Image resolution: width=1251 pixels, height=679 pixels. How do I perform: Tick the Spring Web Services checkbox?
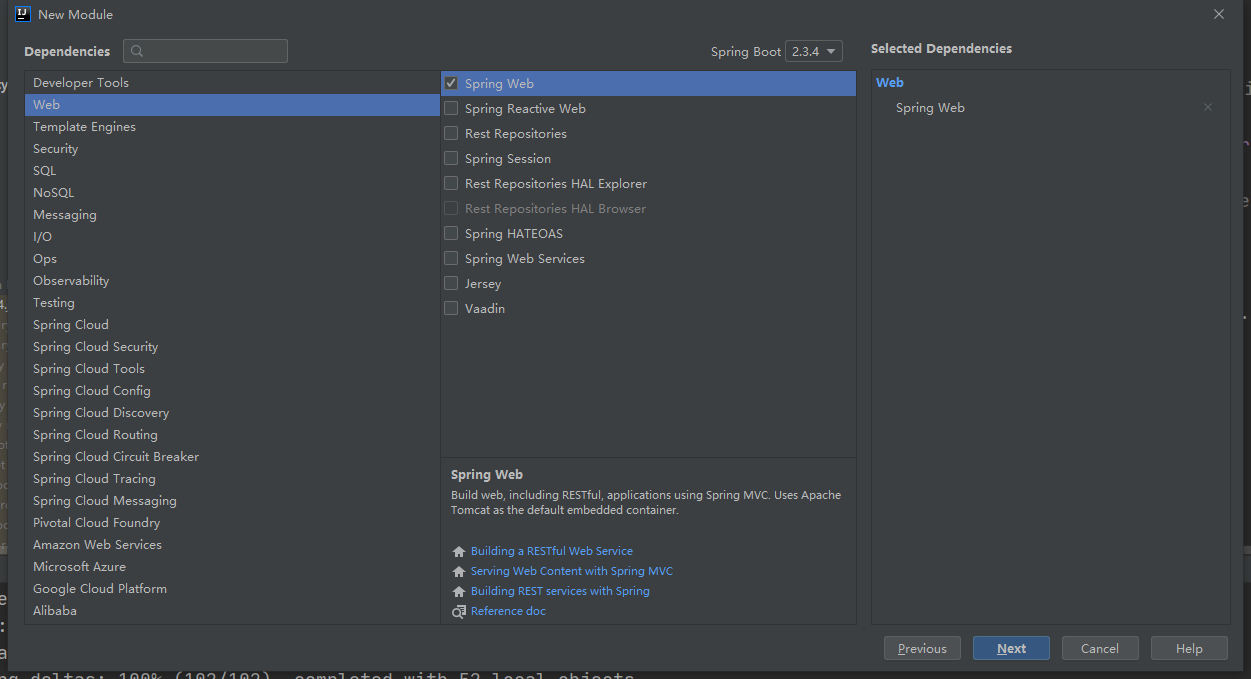pyautogui.click(x=451, y=258)
